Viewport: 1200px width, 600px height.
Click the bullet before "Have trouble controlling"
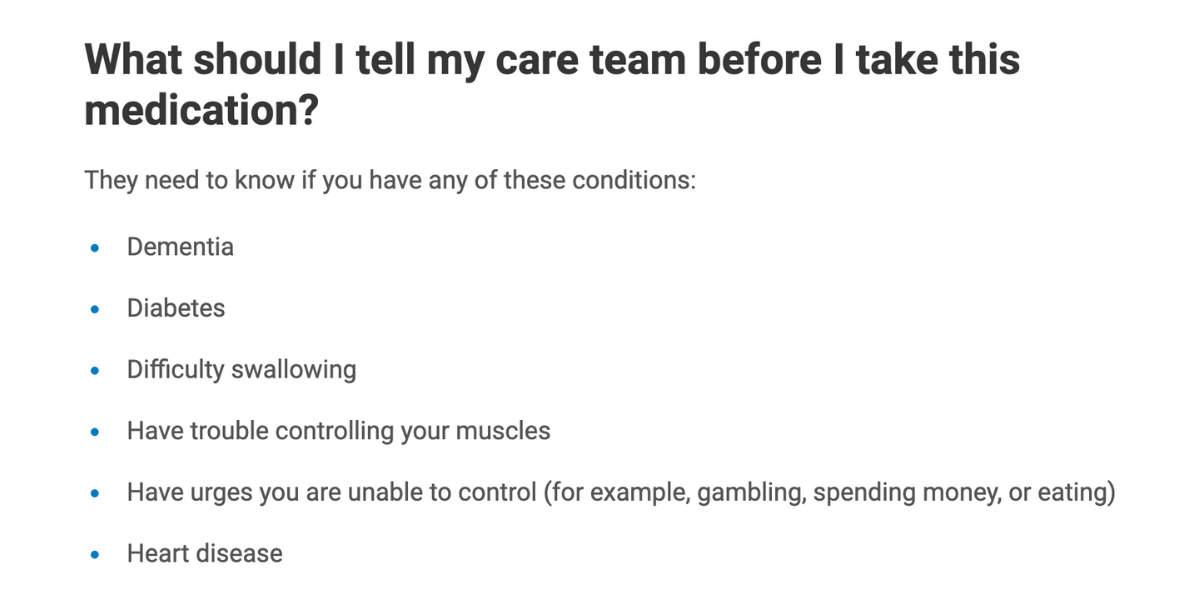(x=95, y=432)
